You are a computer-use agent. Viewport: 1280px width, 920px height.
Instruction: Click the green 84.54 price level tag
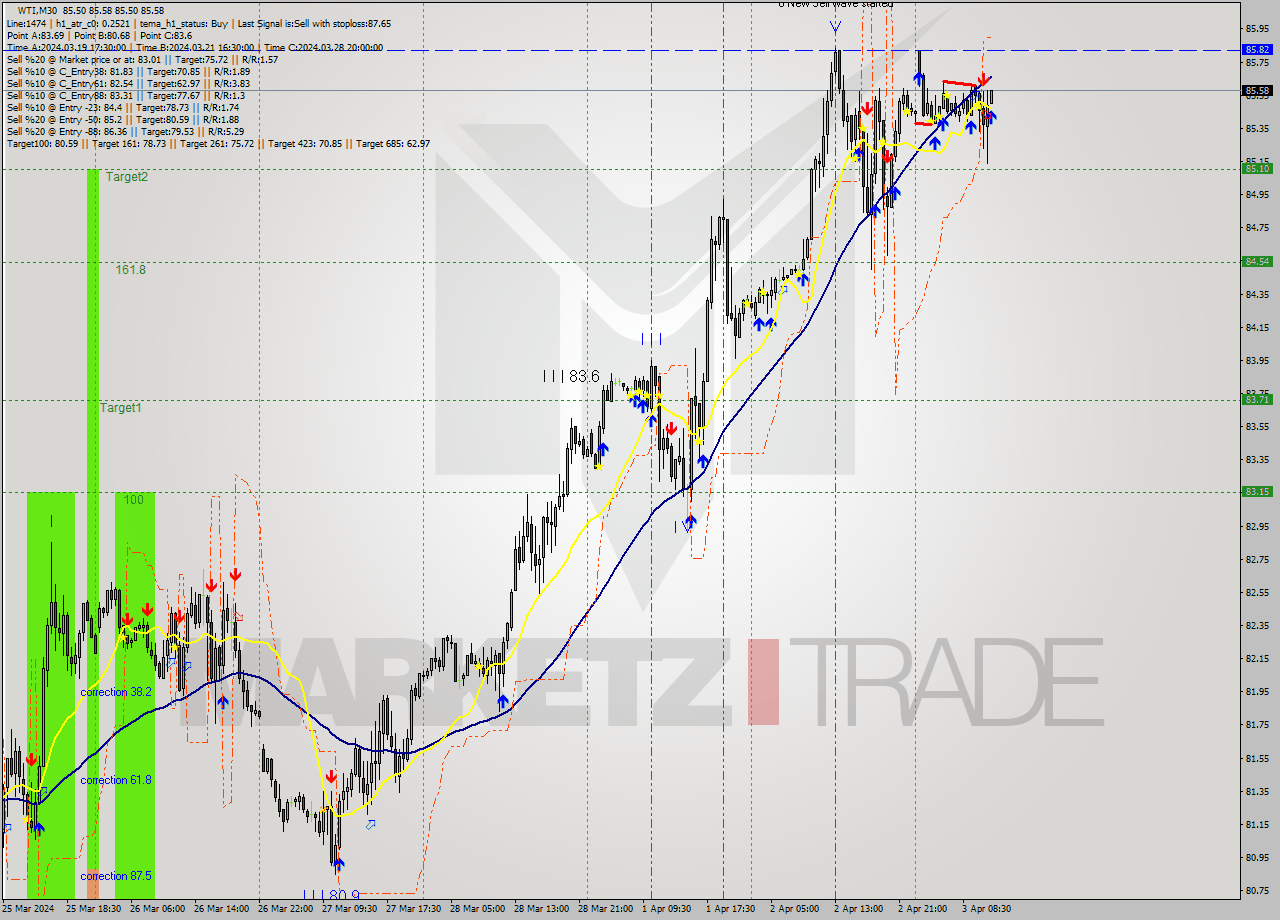tap(1257, 262)
